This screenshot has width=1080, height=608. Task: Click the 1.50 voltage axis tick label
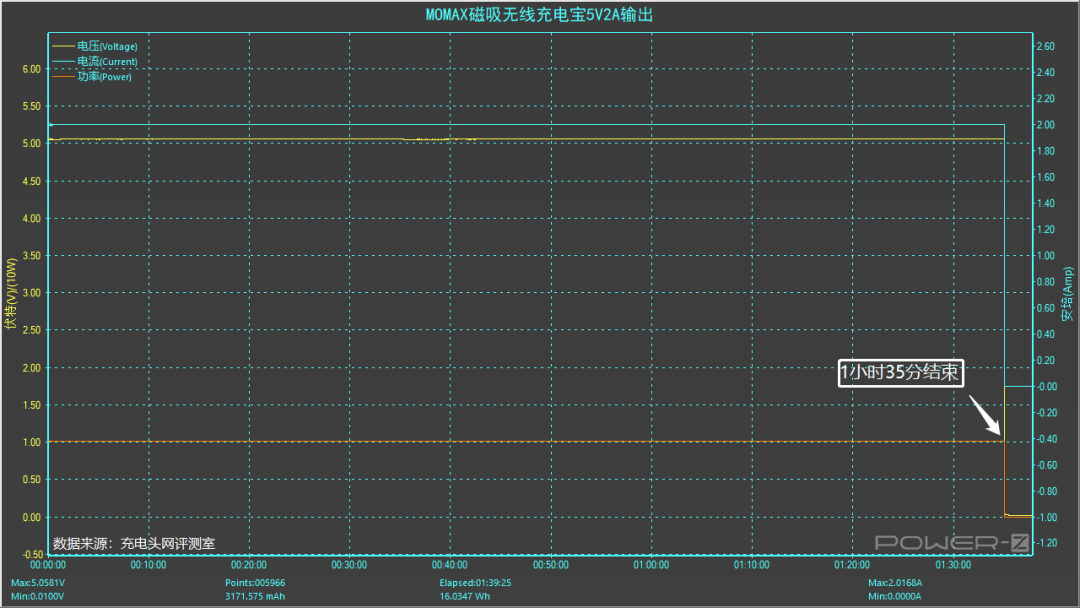coord(32,405)
